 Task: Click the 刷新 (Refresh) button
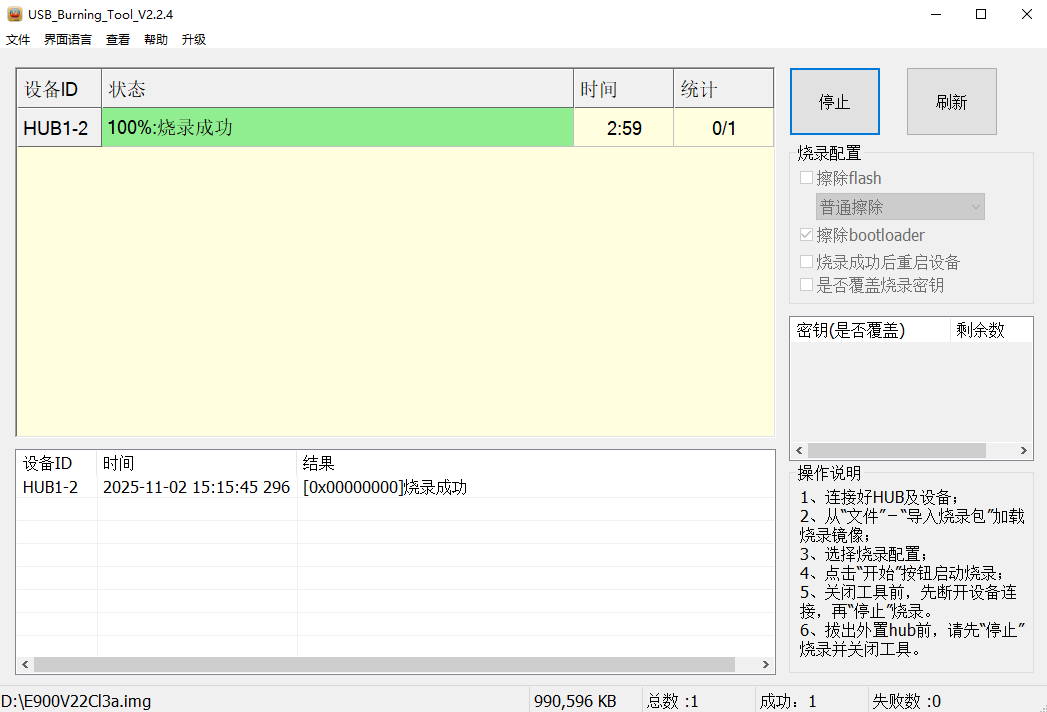pos(951,100)
